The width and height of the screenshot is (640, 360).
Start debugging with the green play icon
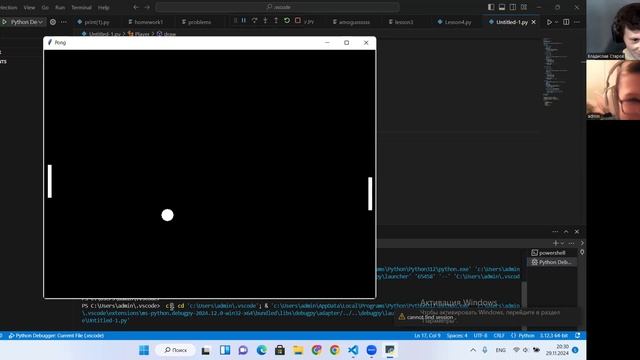pyautogui.click(x=4, y=22)
